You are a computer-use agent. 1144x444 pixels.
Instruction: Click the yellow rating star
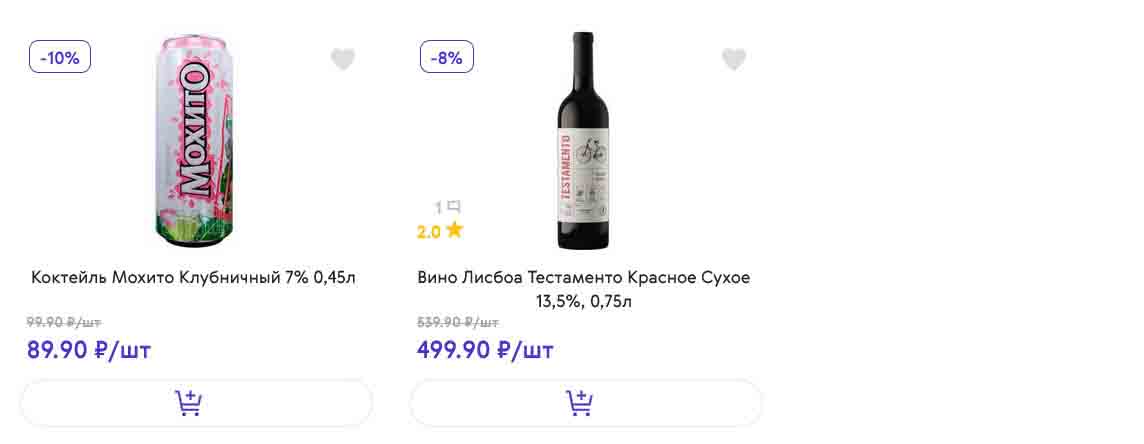tap(455, 231)
